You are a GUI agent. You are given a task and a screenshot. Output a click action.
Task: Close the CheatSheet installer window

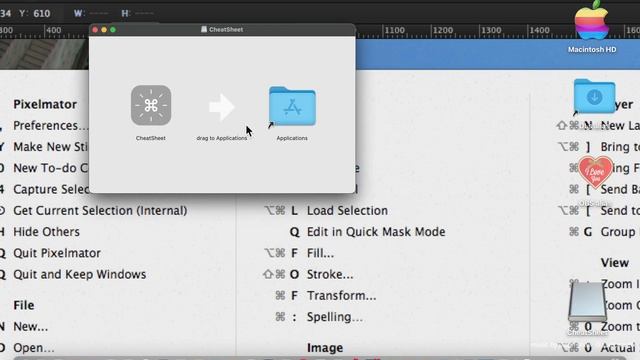95,30
